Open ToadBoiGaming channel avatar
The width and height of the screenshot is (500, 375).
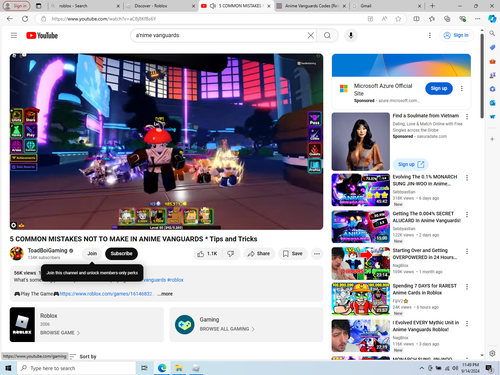click(x=17, y=253)
